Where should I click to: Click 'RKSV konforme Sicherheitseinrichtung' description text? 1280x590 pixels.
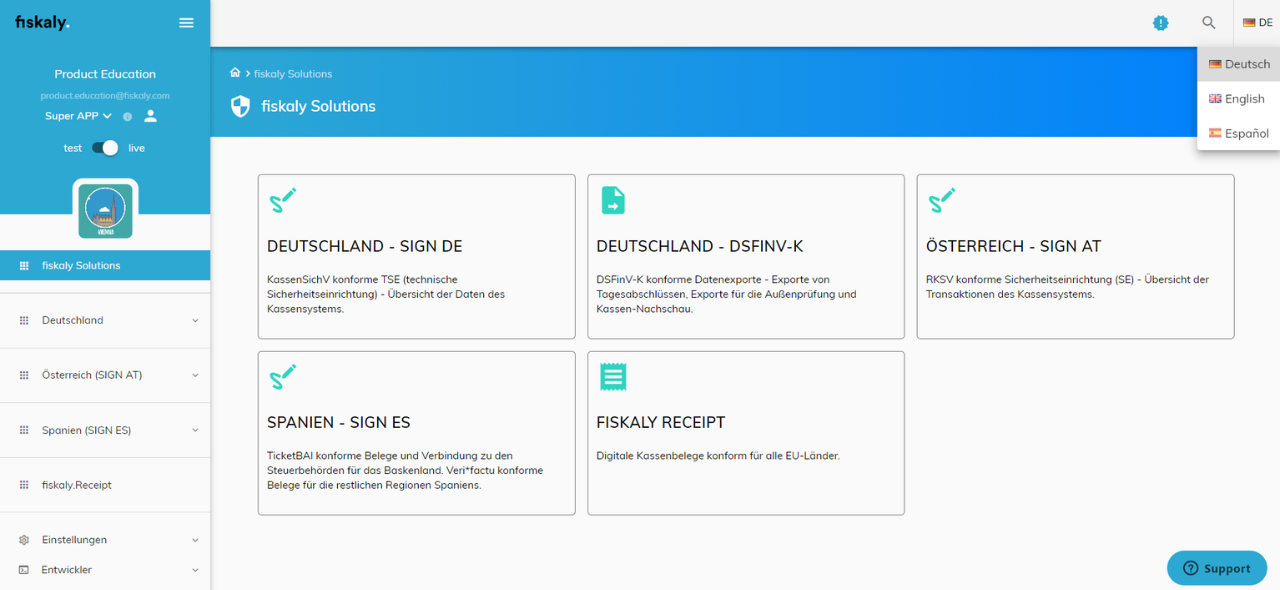pos(1068,287)
